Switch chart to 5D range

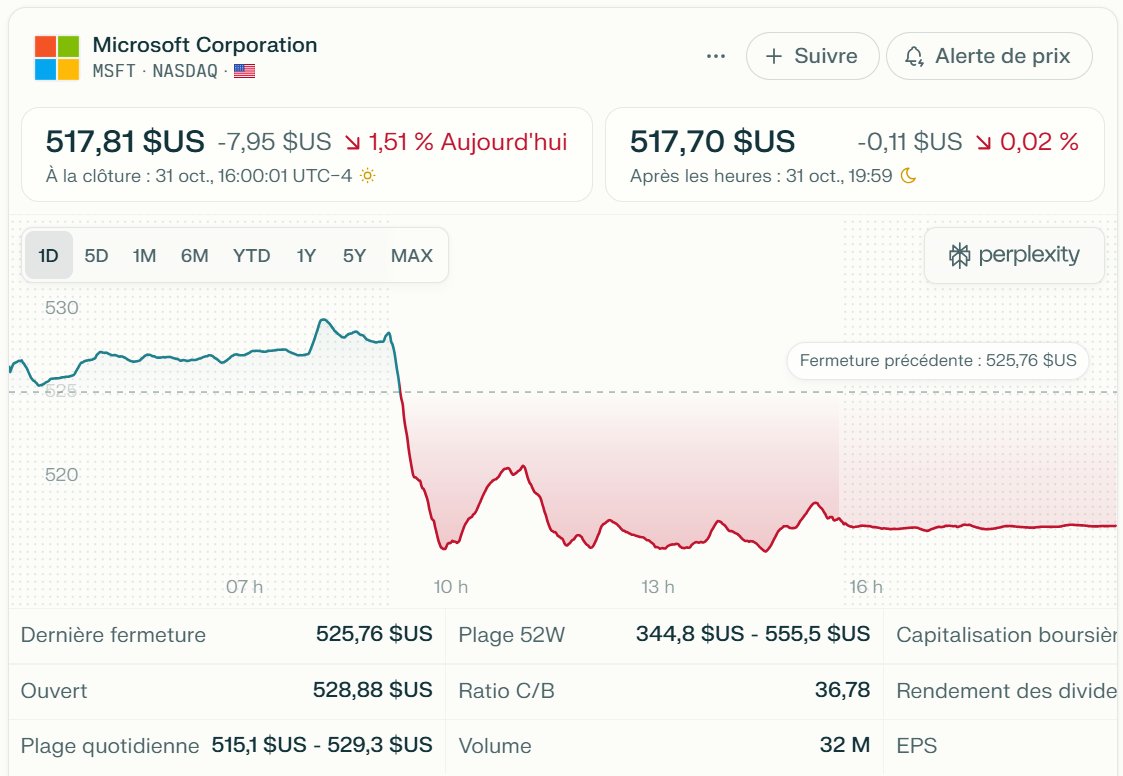pyautogui.click(x=96, y=256)
